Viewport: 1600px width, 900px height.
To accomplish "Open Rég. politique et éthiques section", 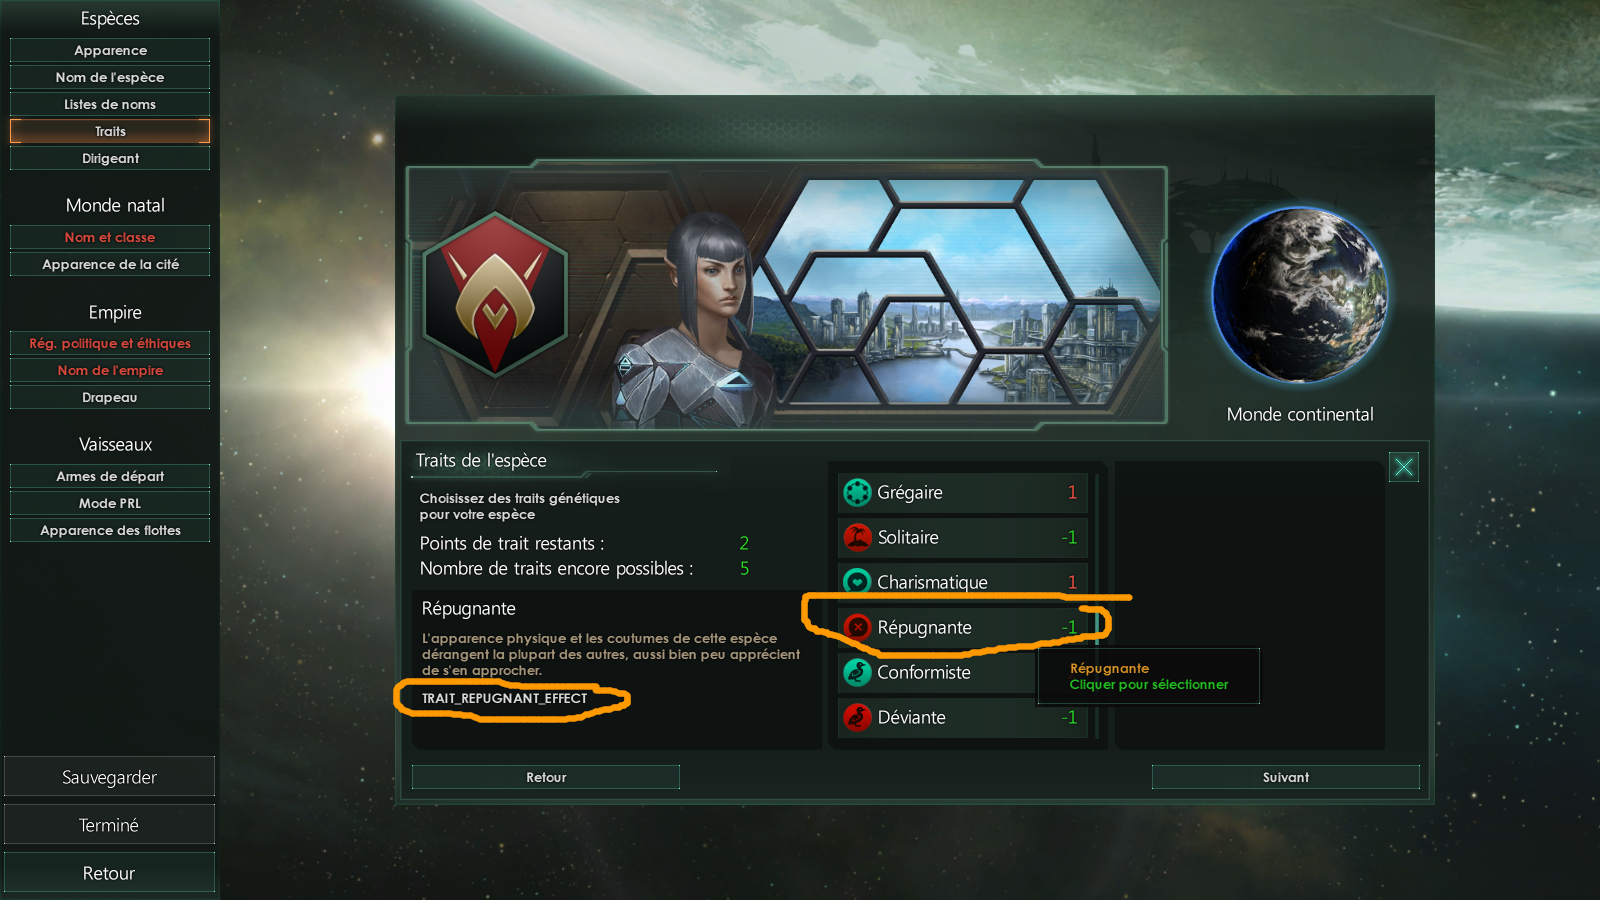I will point(110,343).
